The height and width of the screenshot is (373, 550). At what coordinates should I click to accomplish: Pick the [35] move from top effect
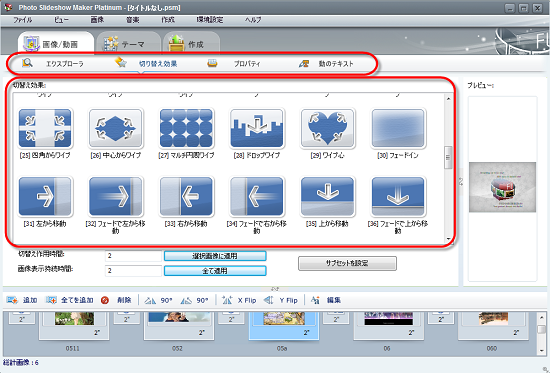coord(328,197)
